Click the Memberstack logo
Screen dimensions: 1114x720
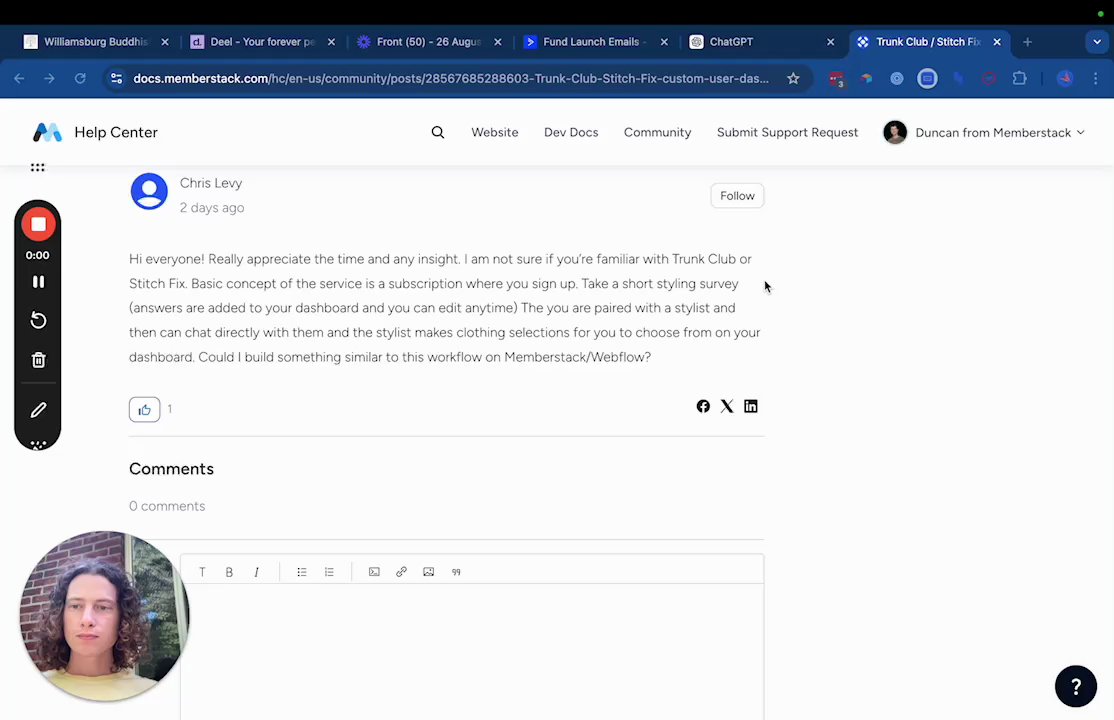[48, 132]
